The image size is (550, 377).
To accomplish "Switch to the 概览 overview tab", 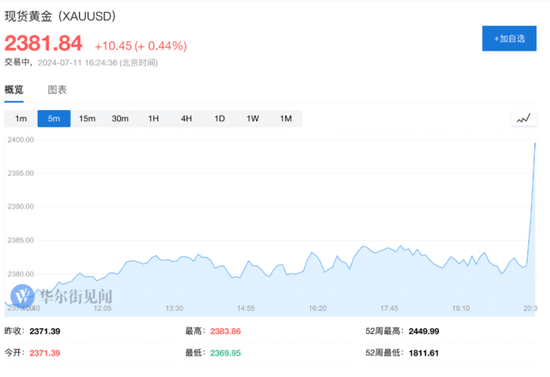I will (14, 90).
